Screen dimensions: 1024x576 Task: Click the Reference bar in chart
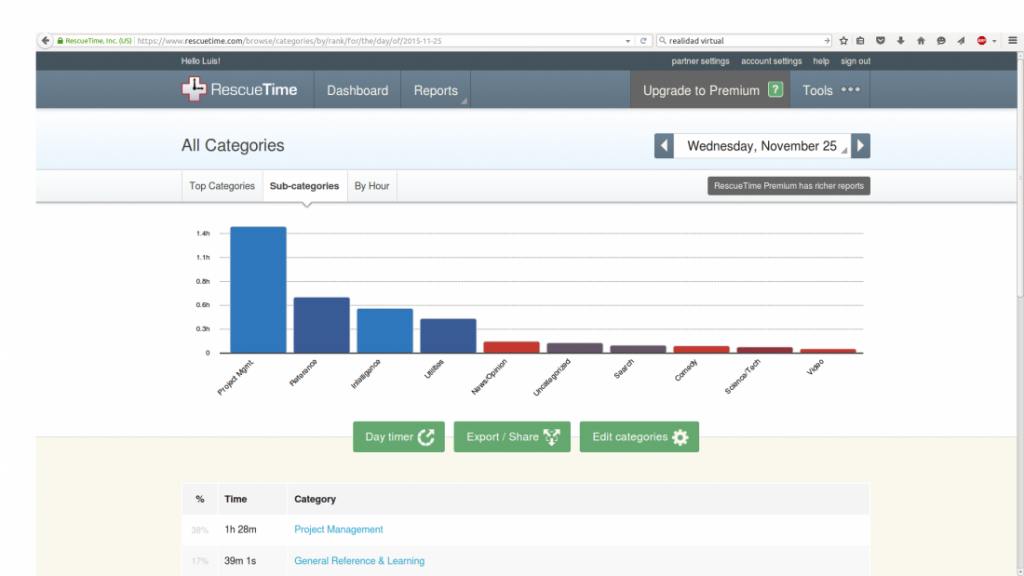point(321,325)
